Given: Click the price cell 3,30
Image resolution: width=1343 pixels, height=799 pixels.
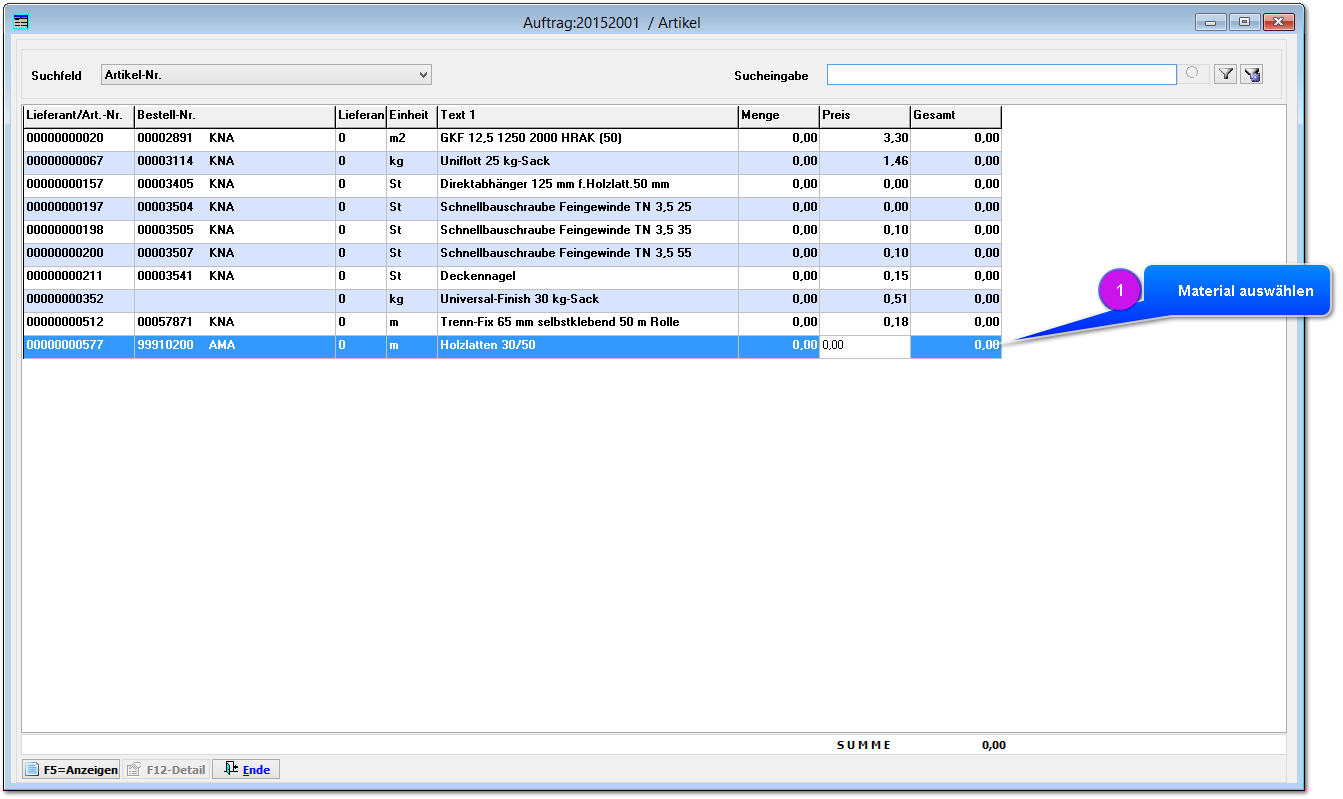Looking at the screenshot, I should (865, 138).
